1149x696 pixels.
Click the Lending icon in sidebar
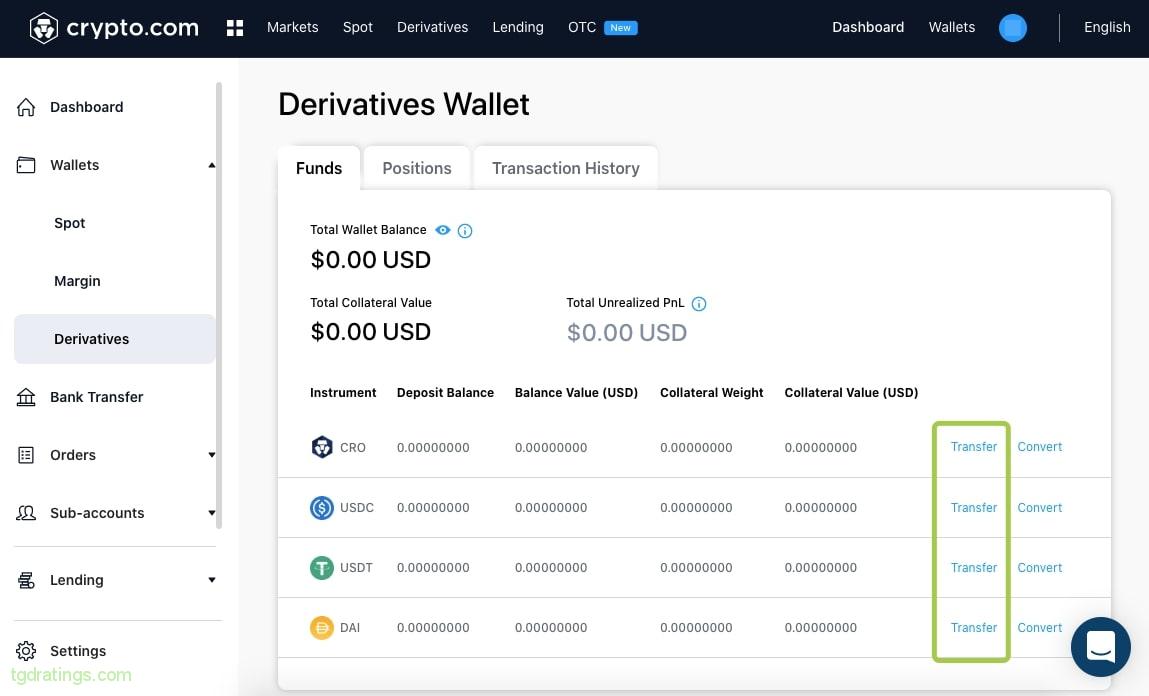click(x=26, y=580)
